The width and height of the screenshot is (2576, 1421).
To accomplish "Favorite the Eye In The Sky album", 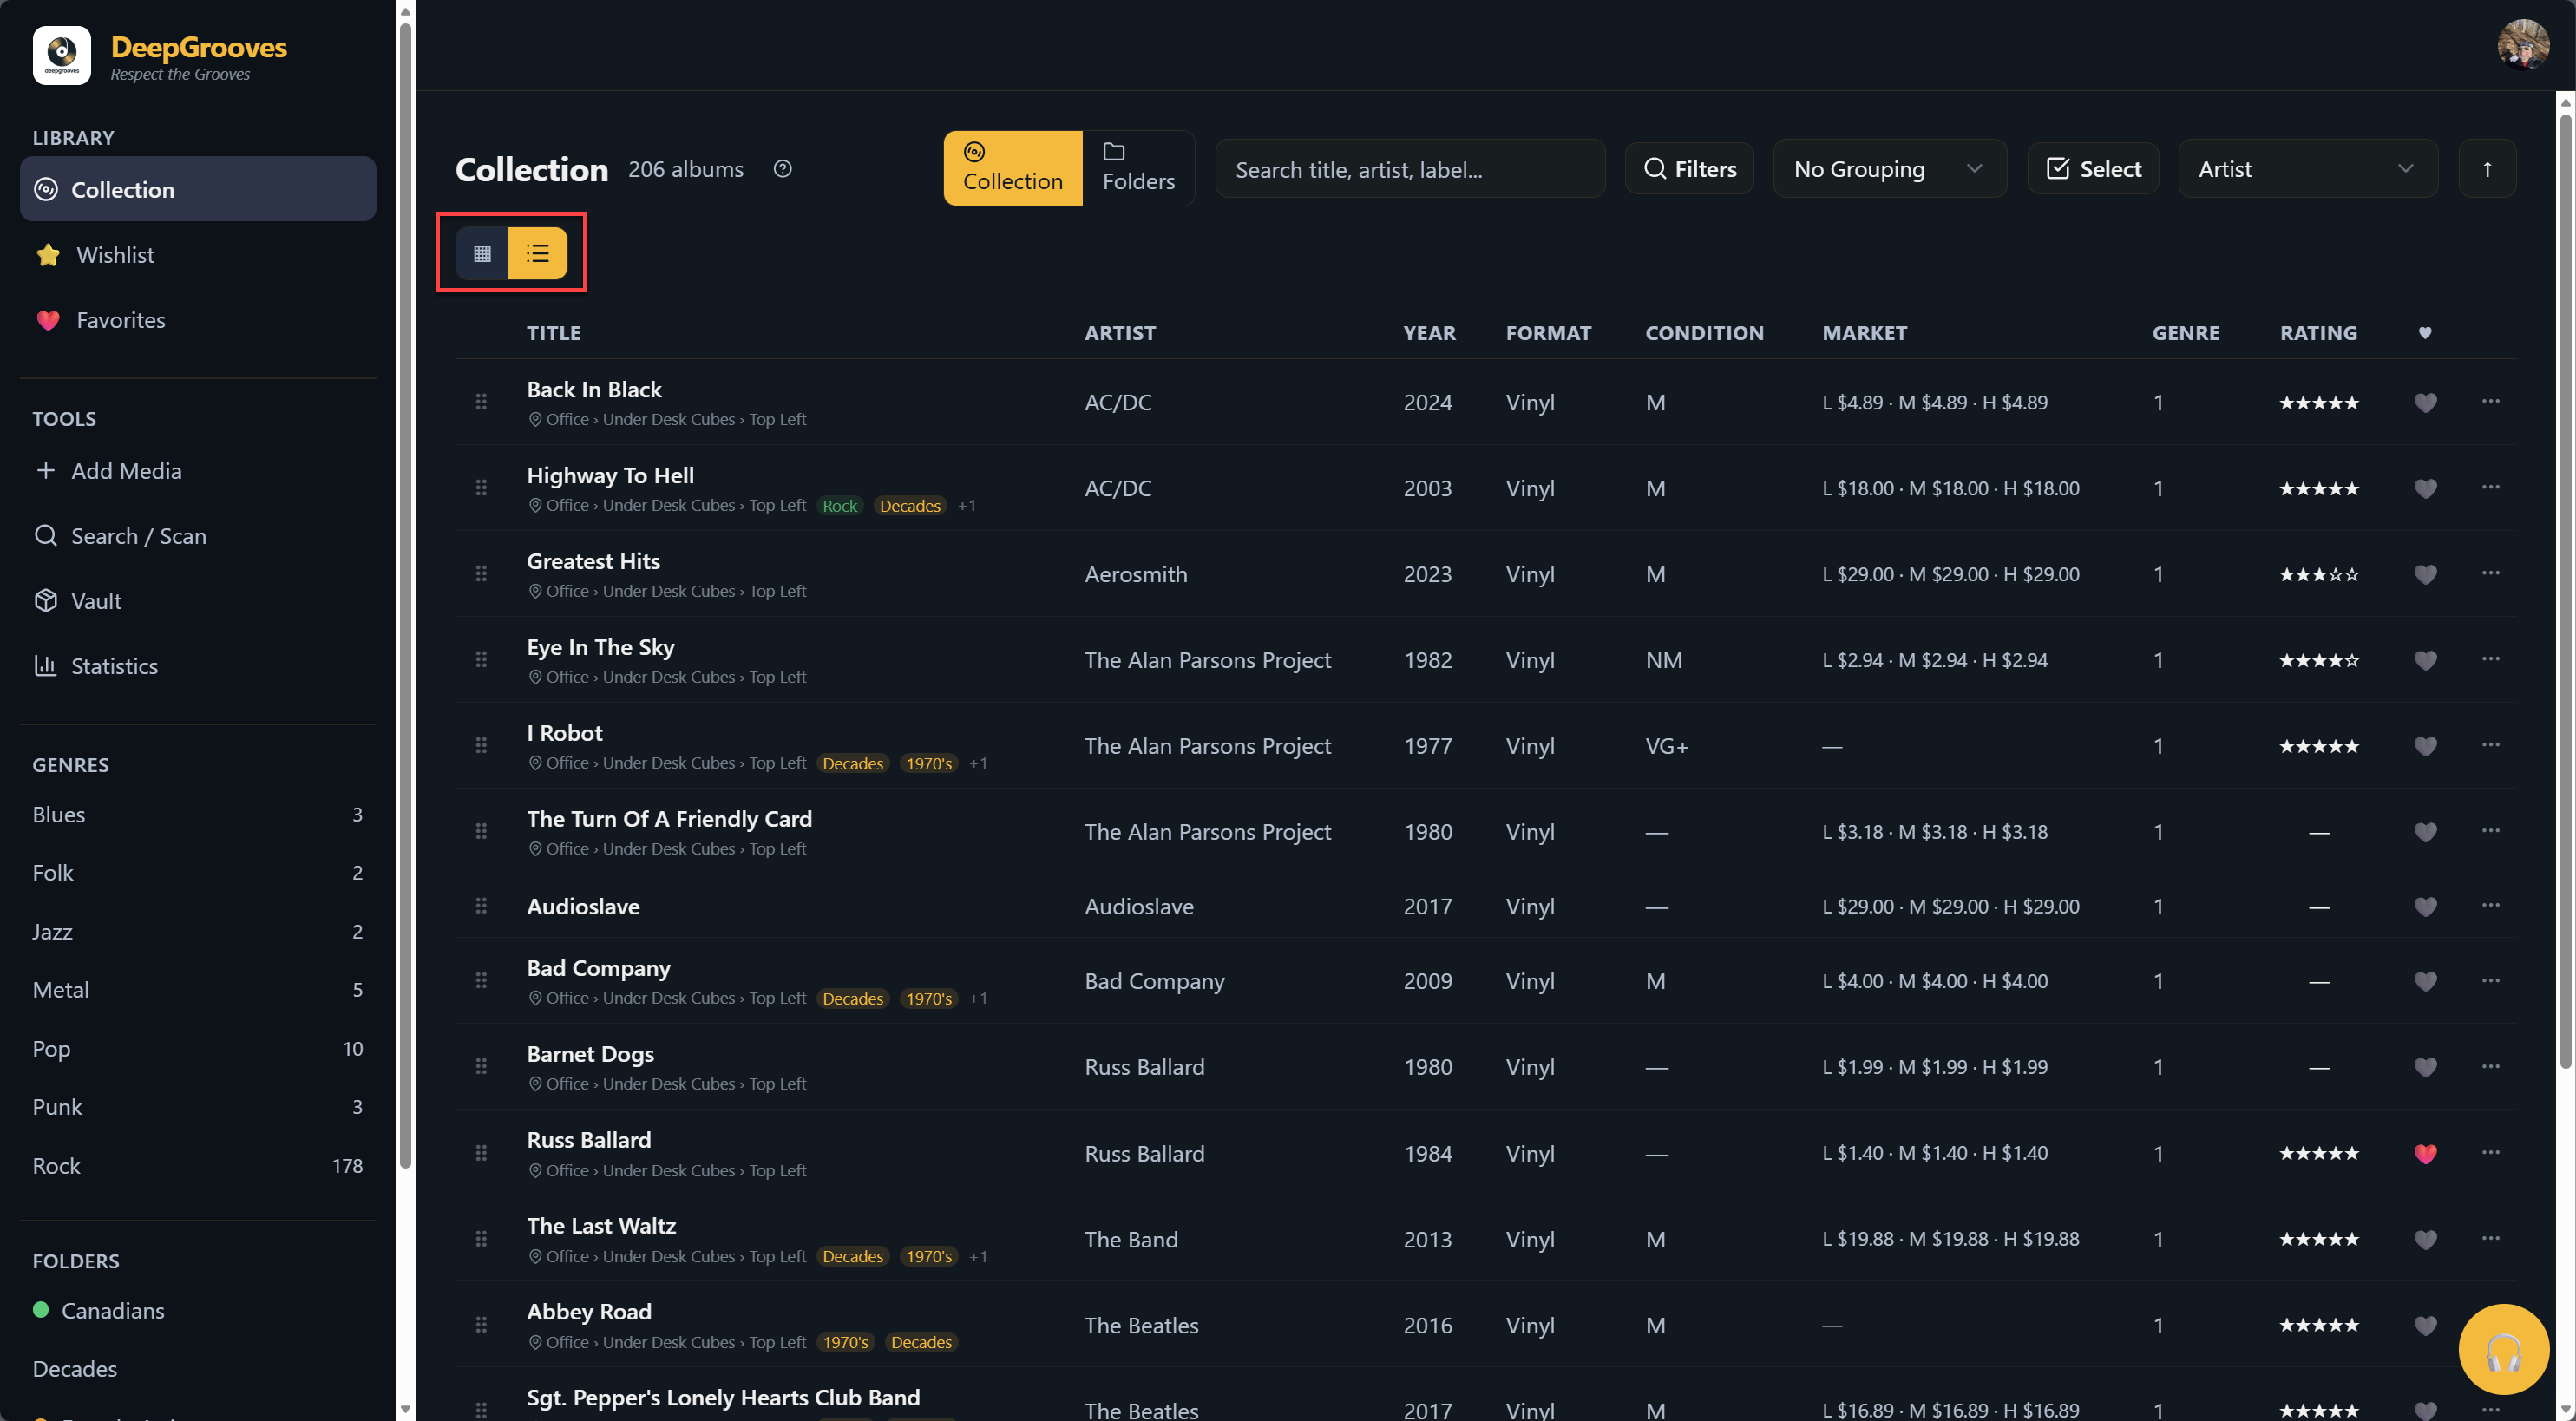I will 2425,660.
